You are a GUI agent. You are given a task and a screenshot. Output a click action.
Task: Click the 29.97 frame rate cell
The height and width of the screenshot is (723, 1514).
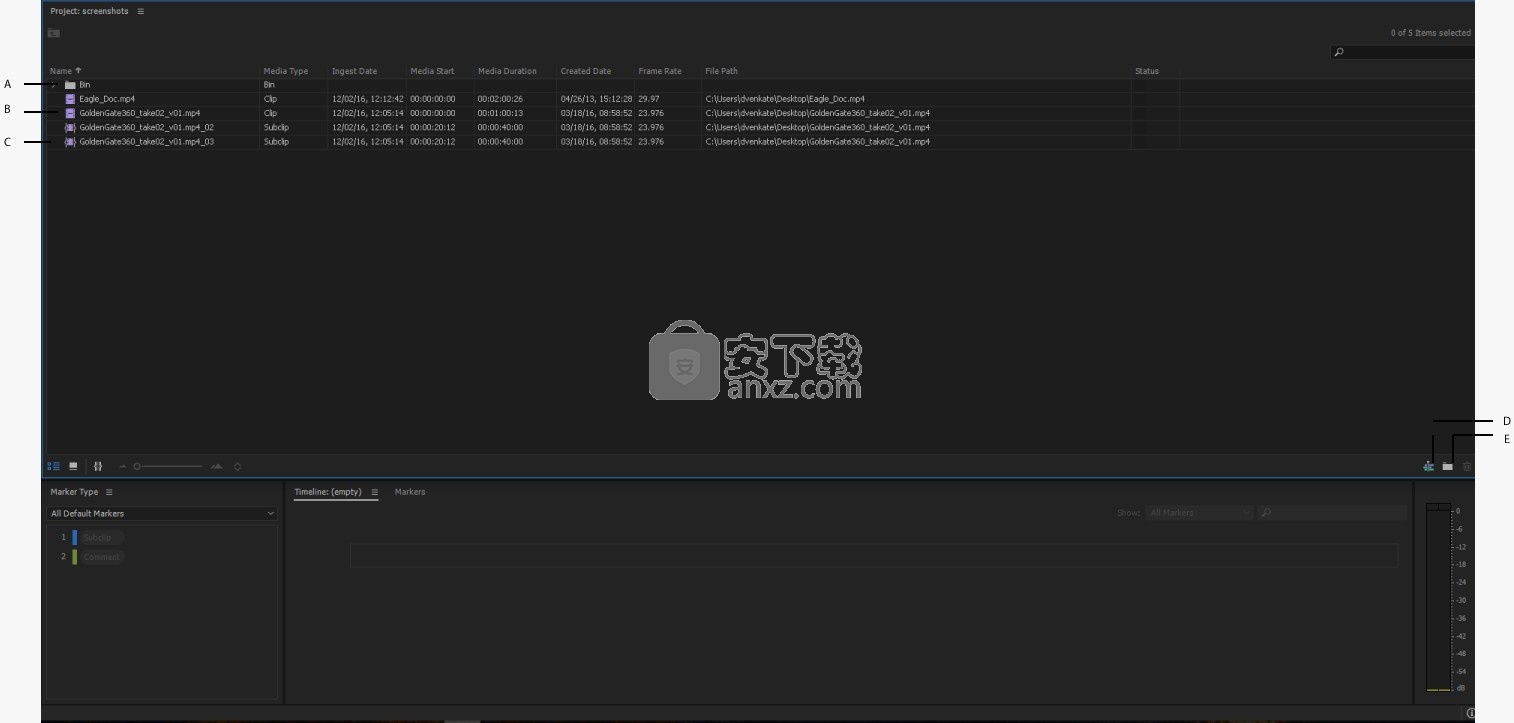(649, 99)
